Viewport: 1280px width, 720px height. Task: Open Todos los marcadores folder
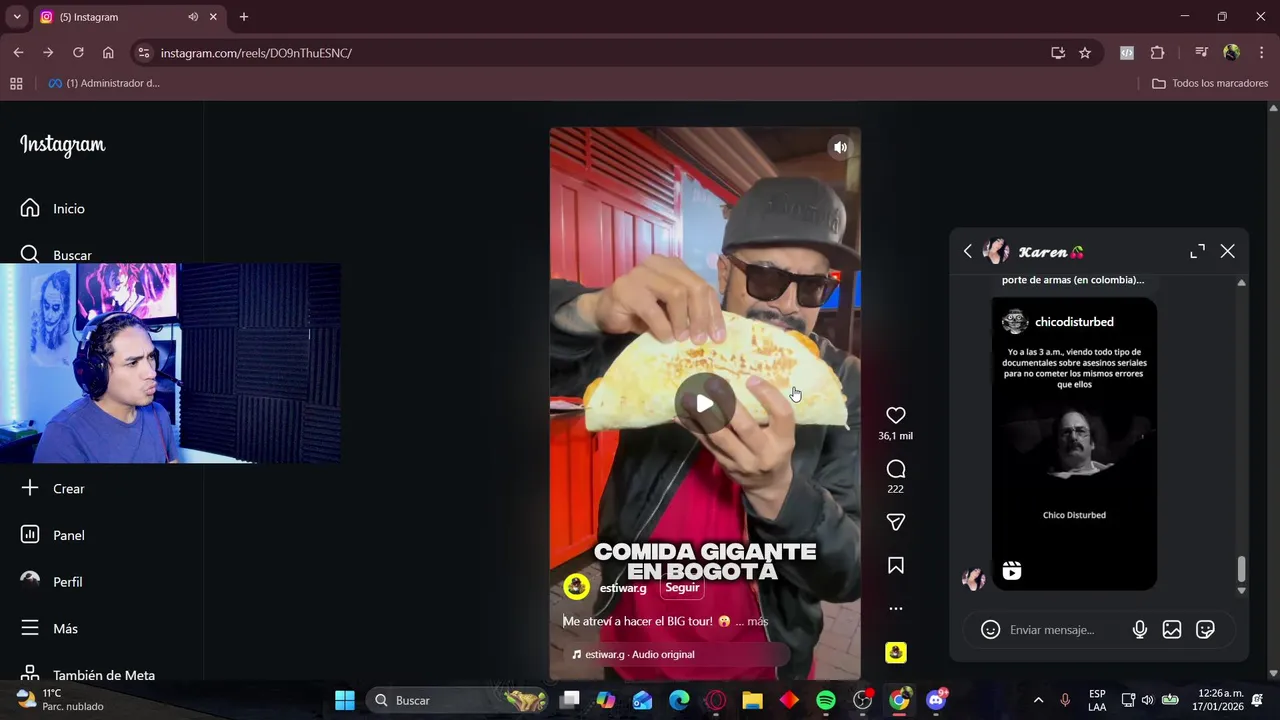(x=1210, y=83)
